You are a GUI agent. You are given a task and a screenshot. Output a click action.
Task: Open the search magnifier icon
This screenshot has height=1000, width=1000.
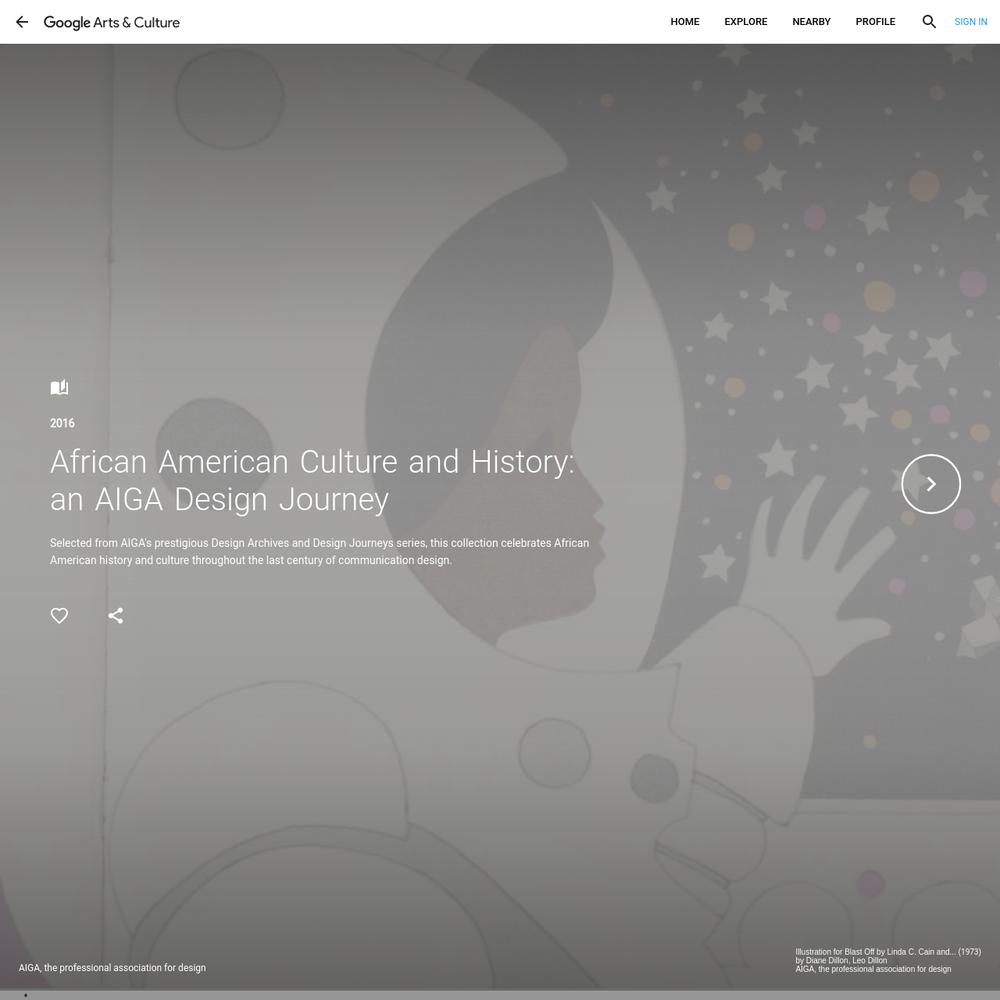click(x=929, y=22)
